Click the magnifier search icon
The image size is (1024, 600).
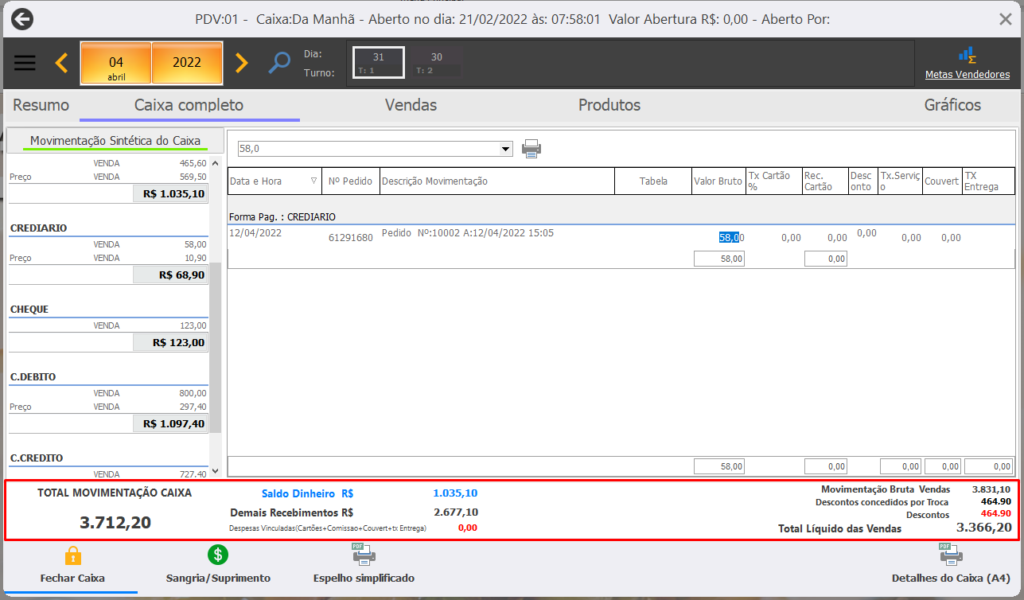[x=280, y=62]
